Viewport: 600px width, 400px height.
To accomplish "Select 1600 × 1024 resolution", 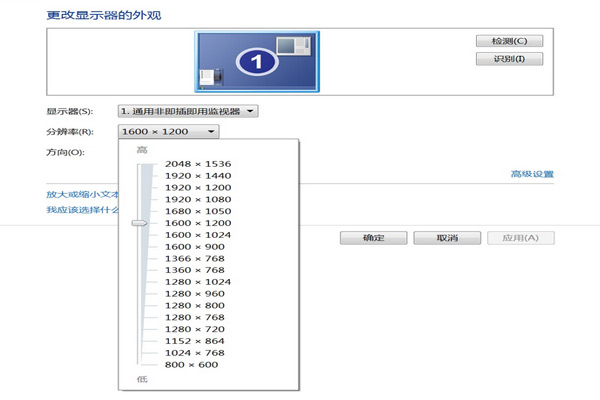I will point(198,235).
